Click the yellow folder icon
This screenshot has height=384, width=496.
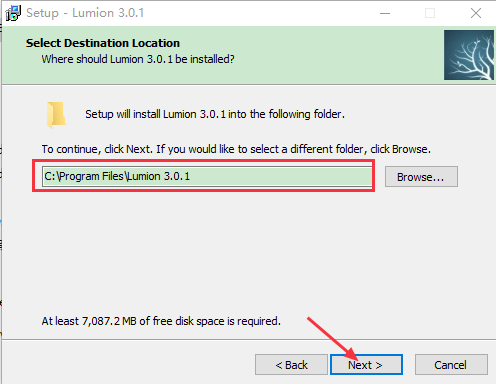pos(56,115)
